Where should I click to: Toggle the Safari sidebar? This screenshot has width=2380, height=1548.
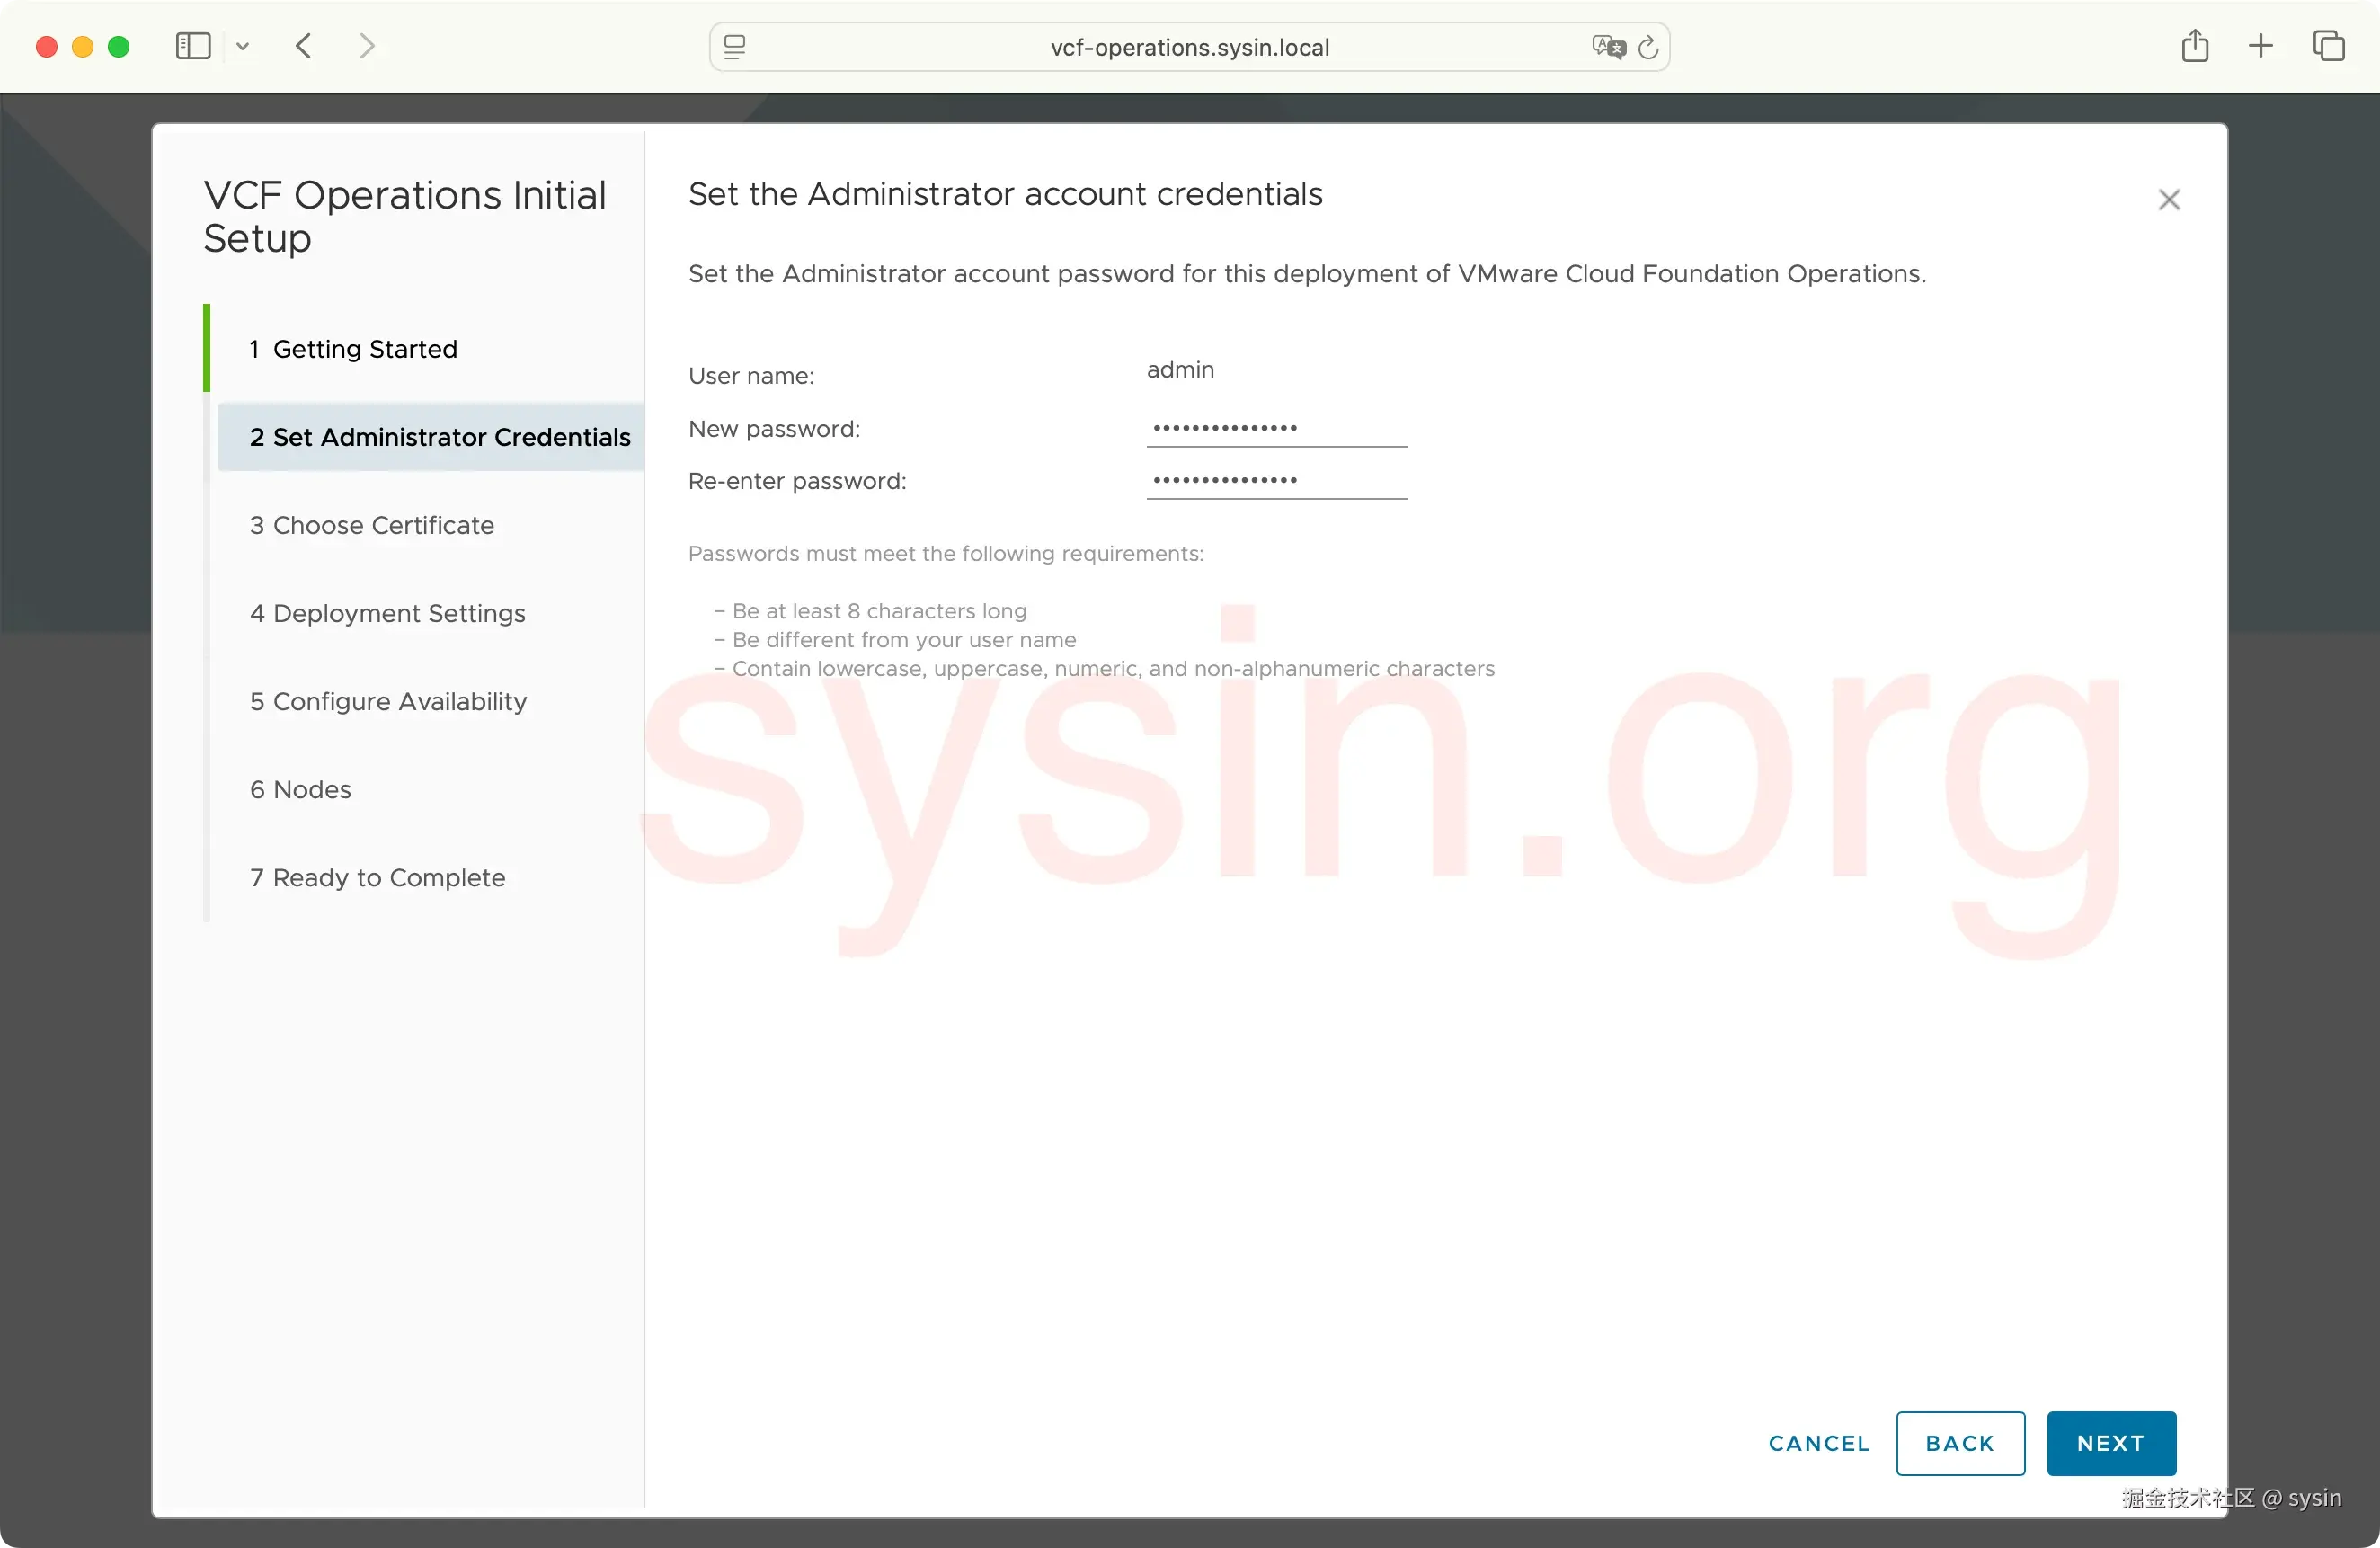(x=192, y=46)
